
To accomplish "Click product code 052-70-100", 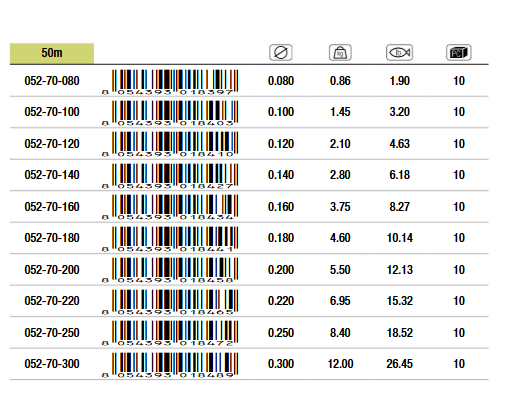I will coord(52,112).
